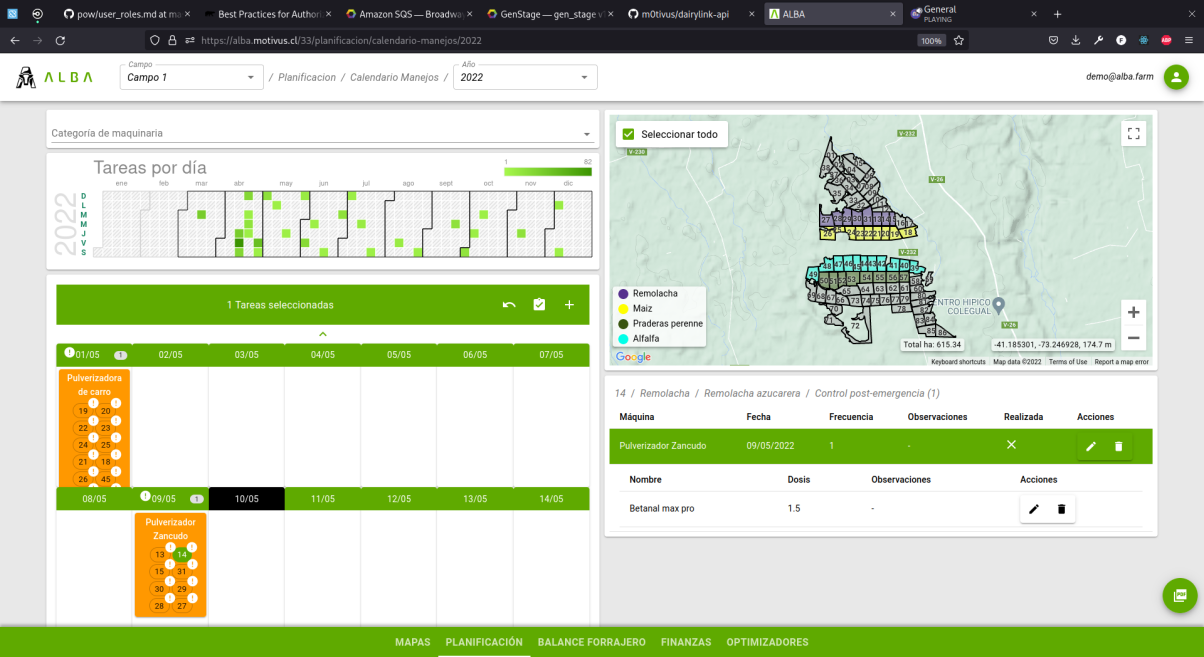Zoom in on the map

[x=1133, y=312]
